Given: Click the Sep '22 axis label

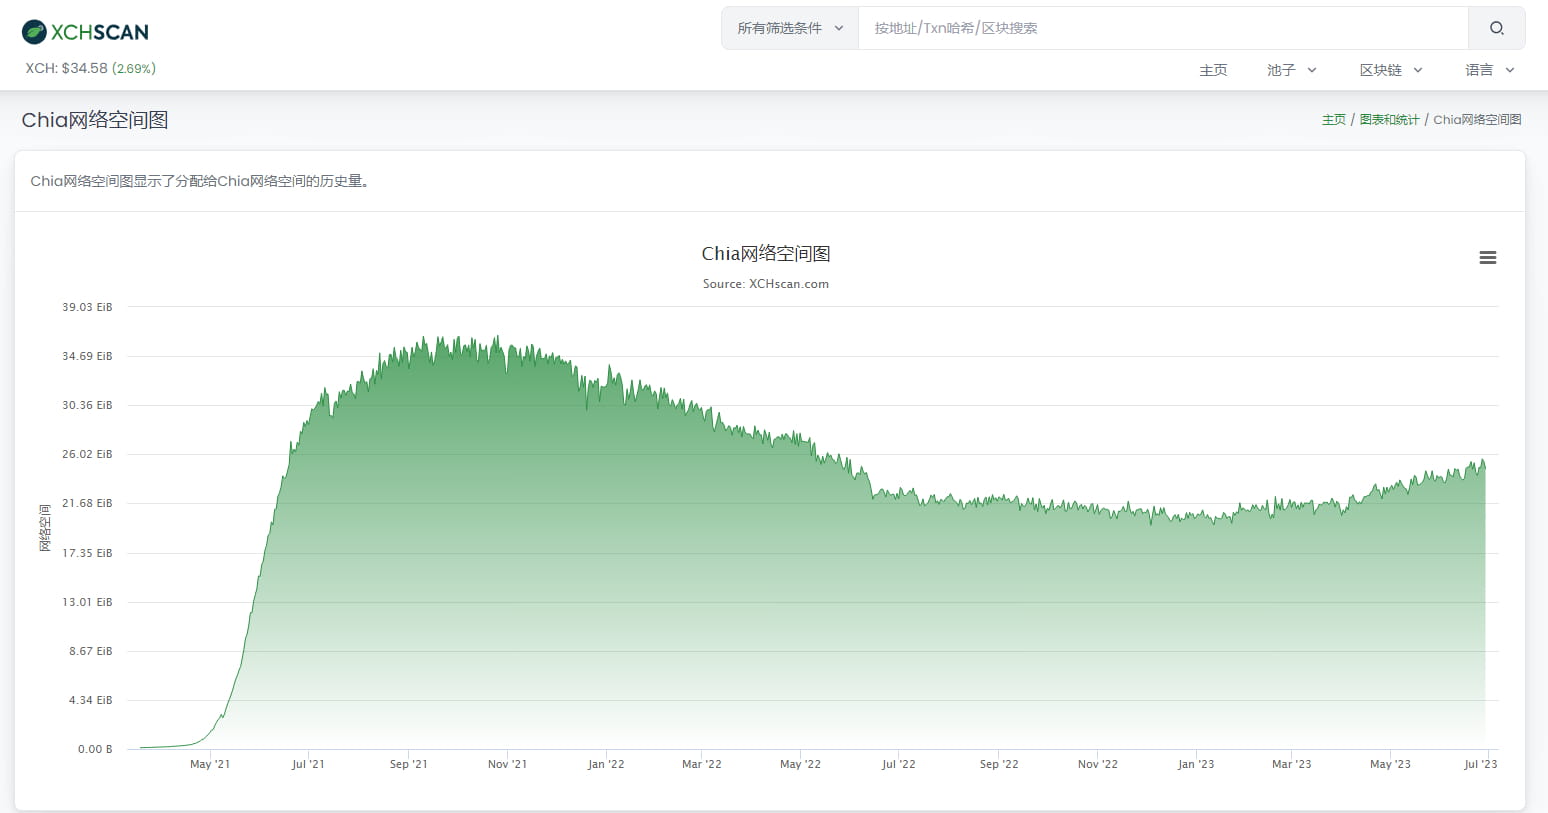Looking at the screenshot, I should 999,764.
